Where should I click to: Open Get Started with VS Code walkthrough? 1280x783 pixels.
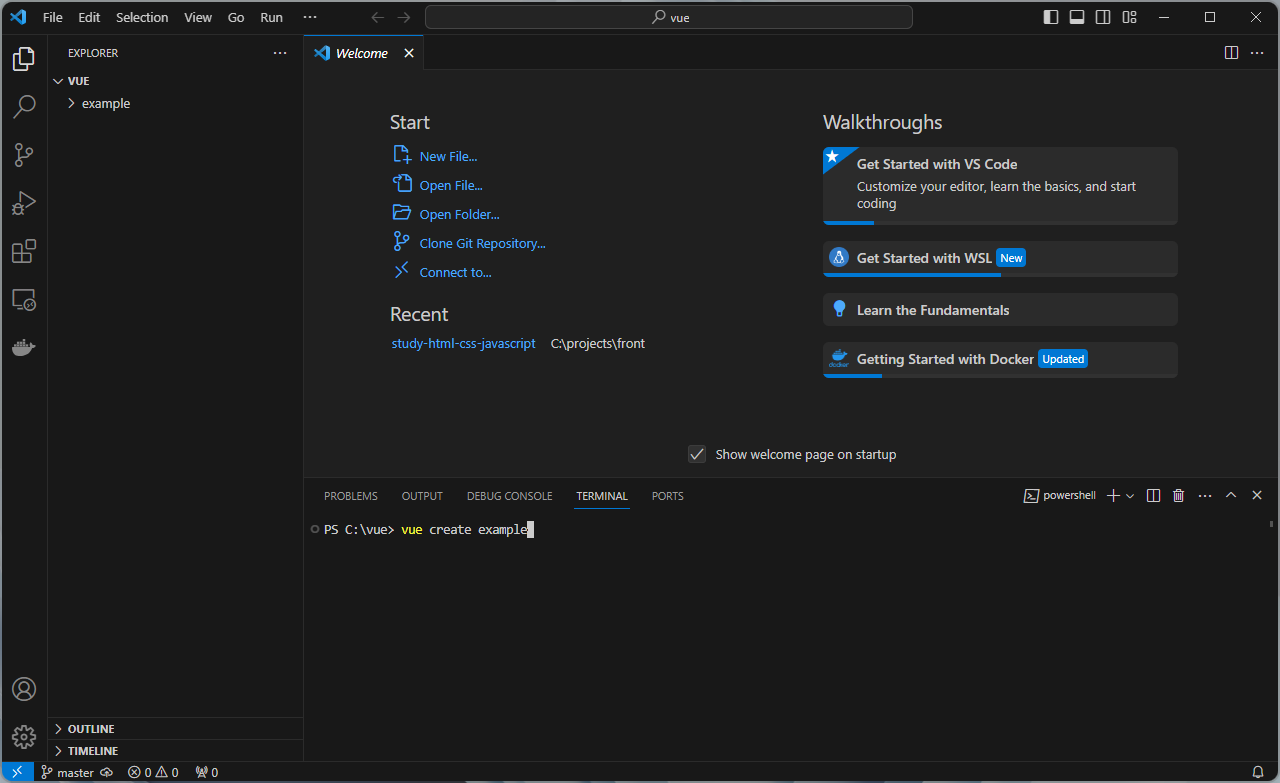[x=1000, y=186]
